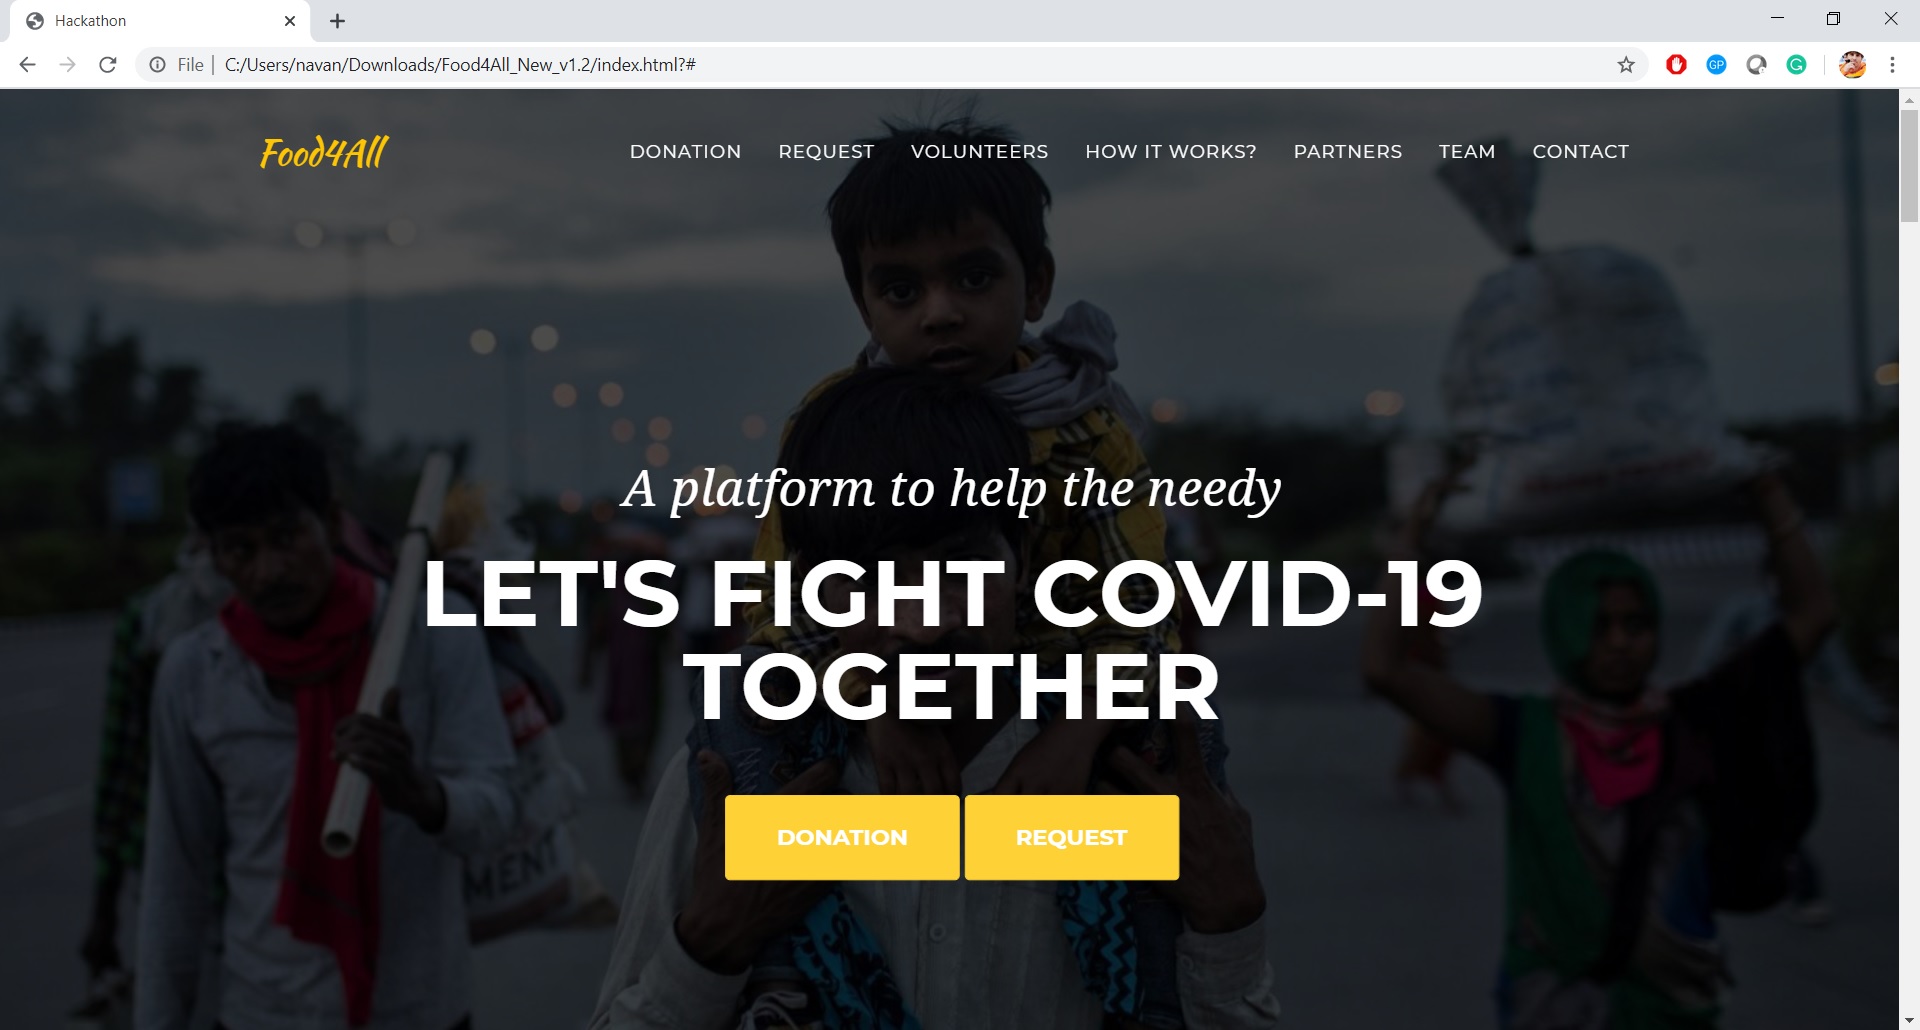Close the Hackathon tab

tap(290, 21)
